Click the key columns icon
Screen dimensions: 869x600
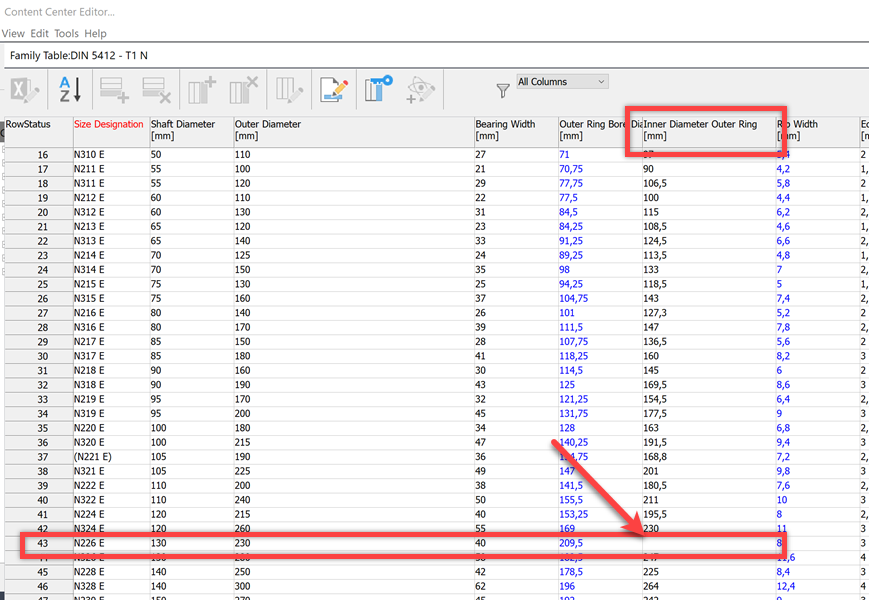(378, 89)
